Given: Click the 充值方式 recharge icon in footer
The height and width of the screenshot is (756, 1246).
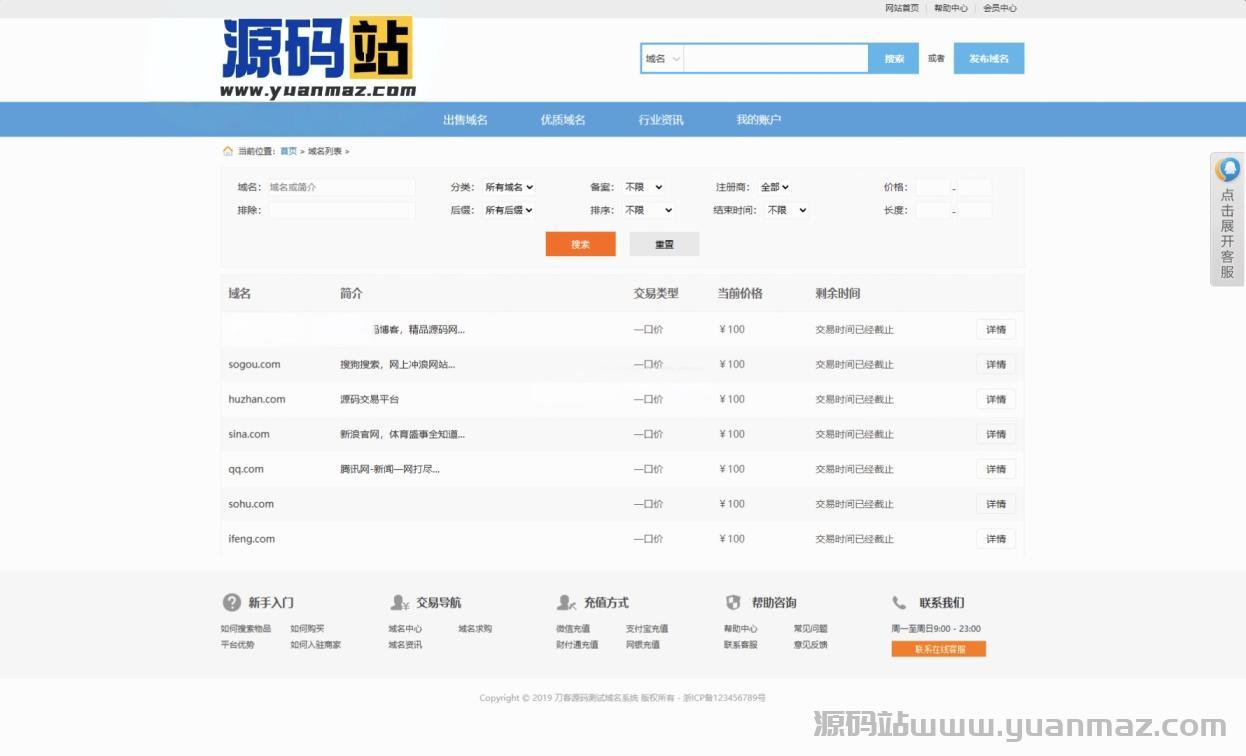Looking at the screenshot, I should [566, 602].
